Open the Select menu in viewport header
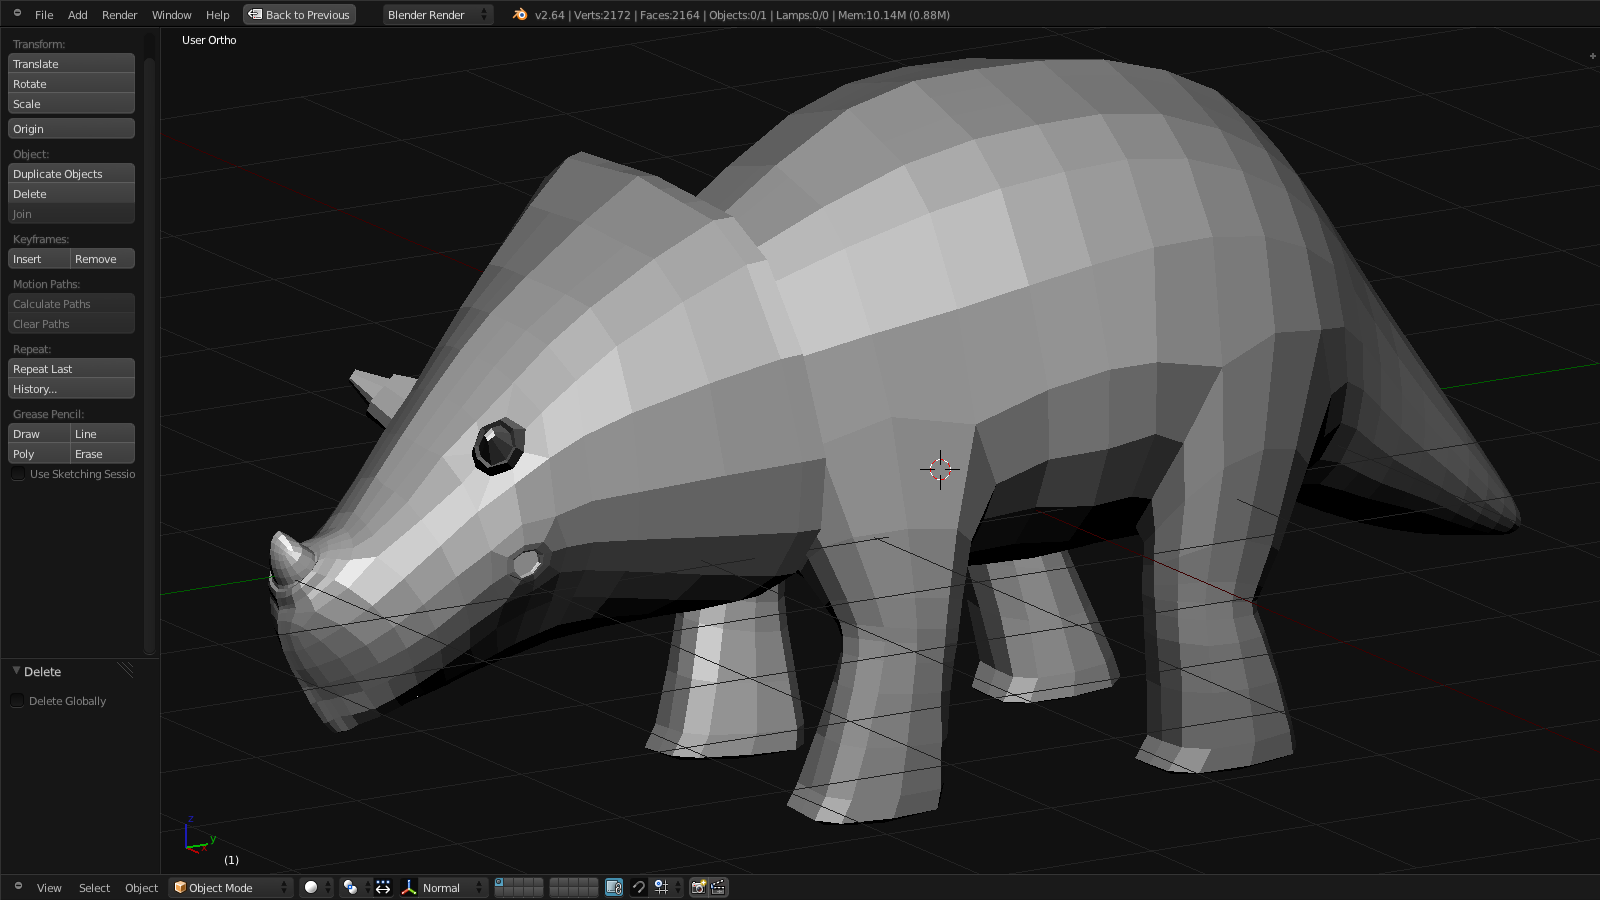The image size is (1600, 900). point(94,888)
